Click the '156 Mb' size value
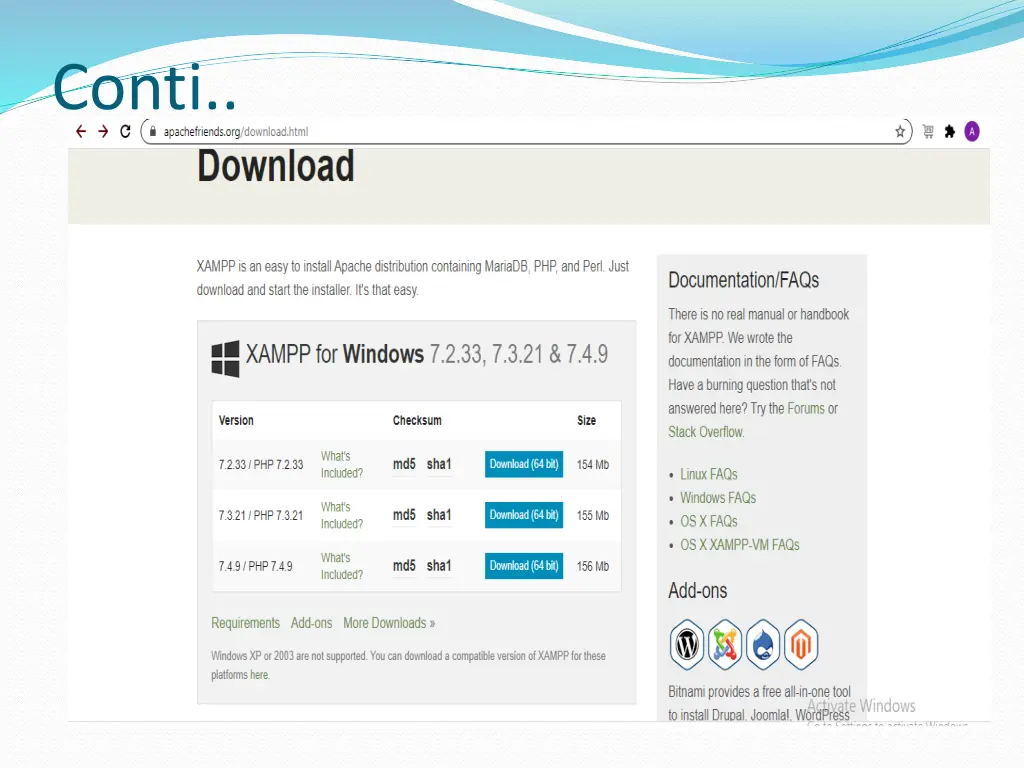The width and height of the screenshot is (1024, 768). tap(593, 567)
